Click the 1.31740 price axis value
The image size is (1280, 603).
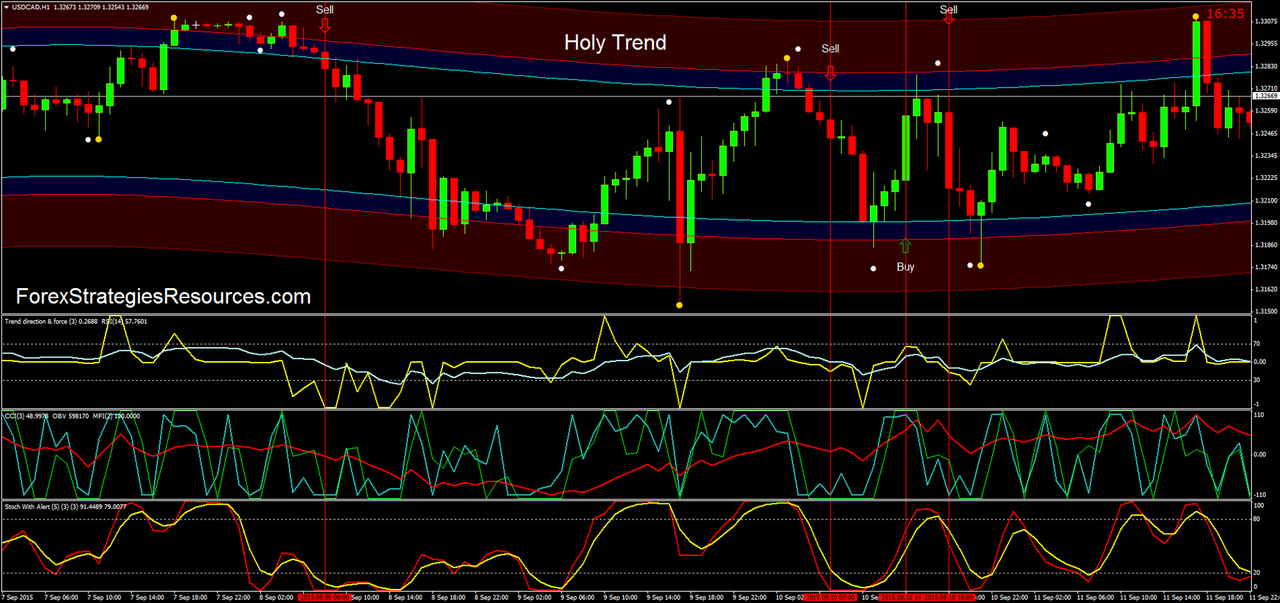coord(1266,266)
